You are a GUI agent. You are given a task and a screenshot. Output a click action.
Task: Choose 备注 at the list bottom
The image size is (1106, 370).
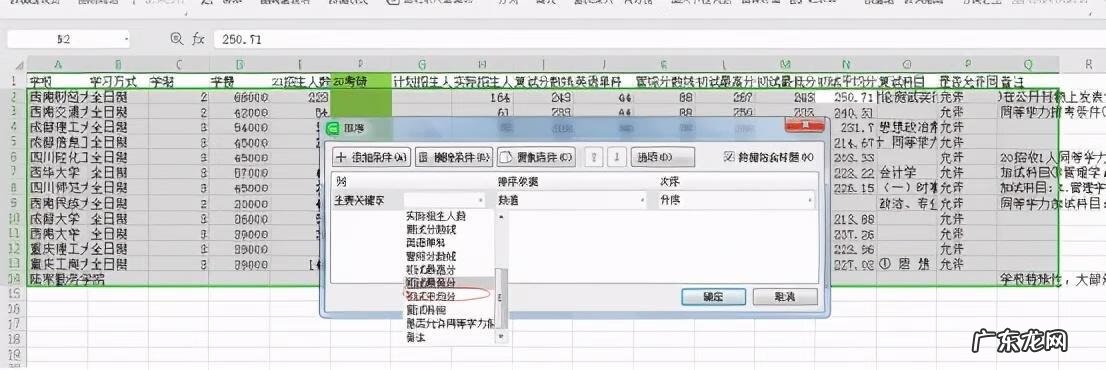(416, 337)
